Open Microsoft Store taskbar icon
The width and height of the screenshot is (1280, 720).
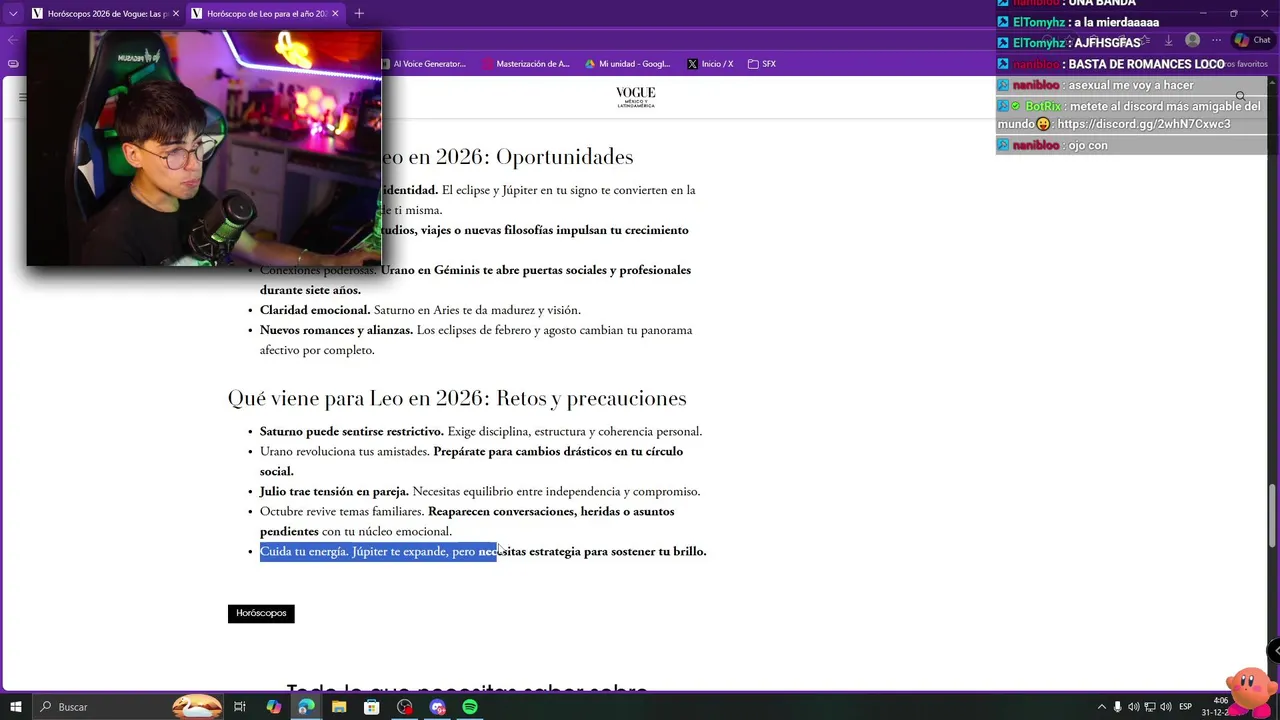click(372, 707)
